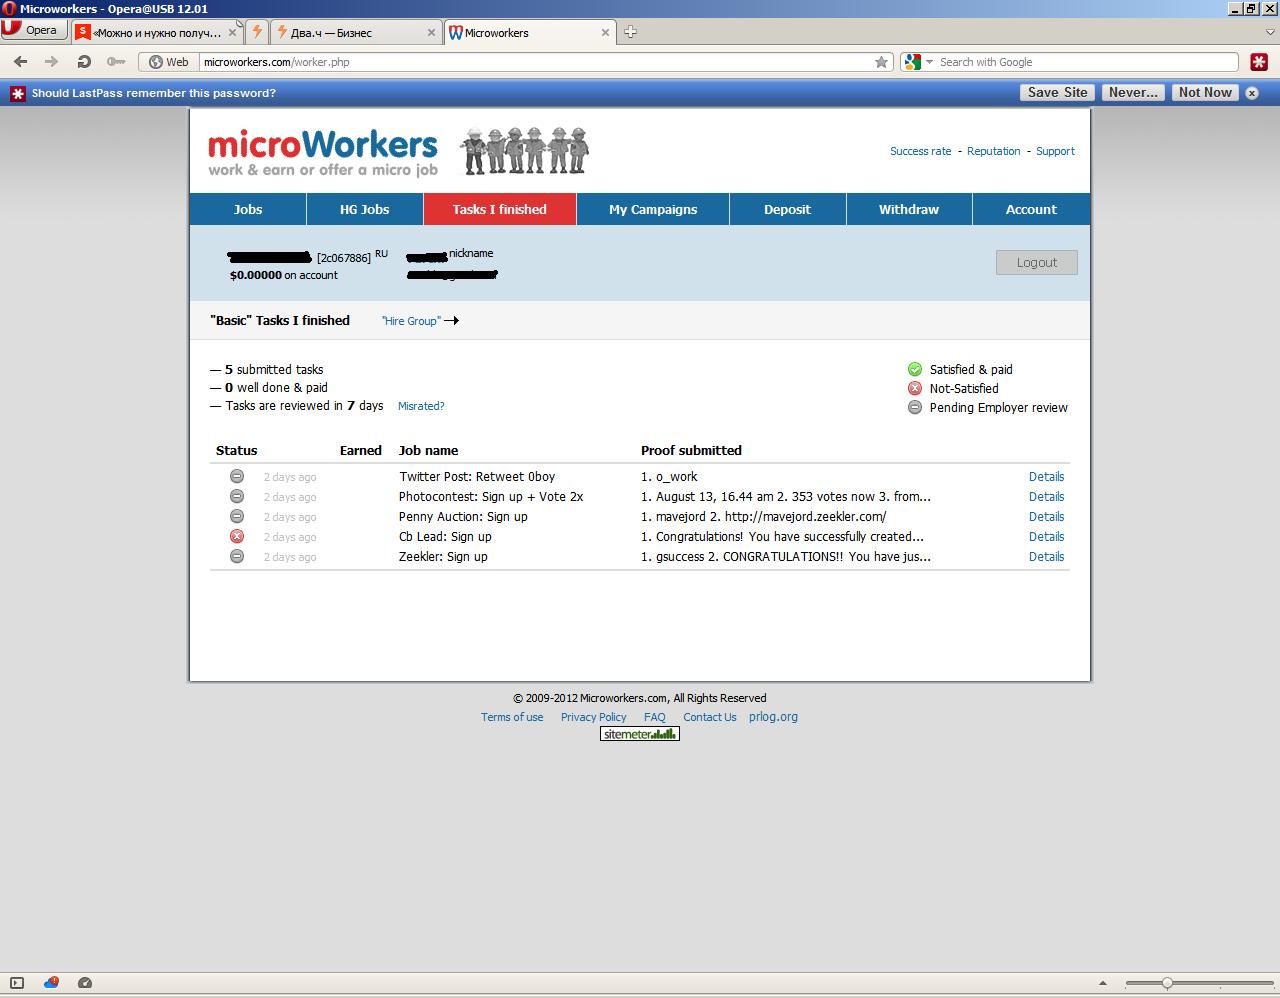Open the prlog.org footer link
Screen dimensions: 1280x998
pos(773,717)
